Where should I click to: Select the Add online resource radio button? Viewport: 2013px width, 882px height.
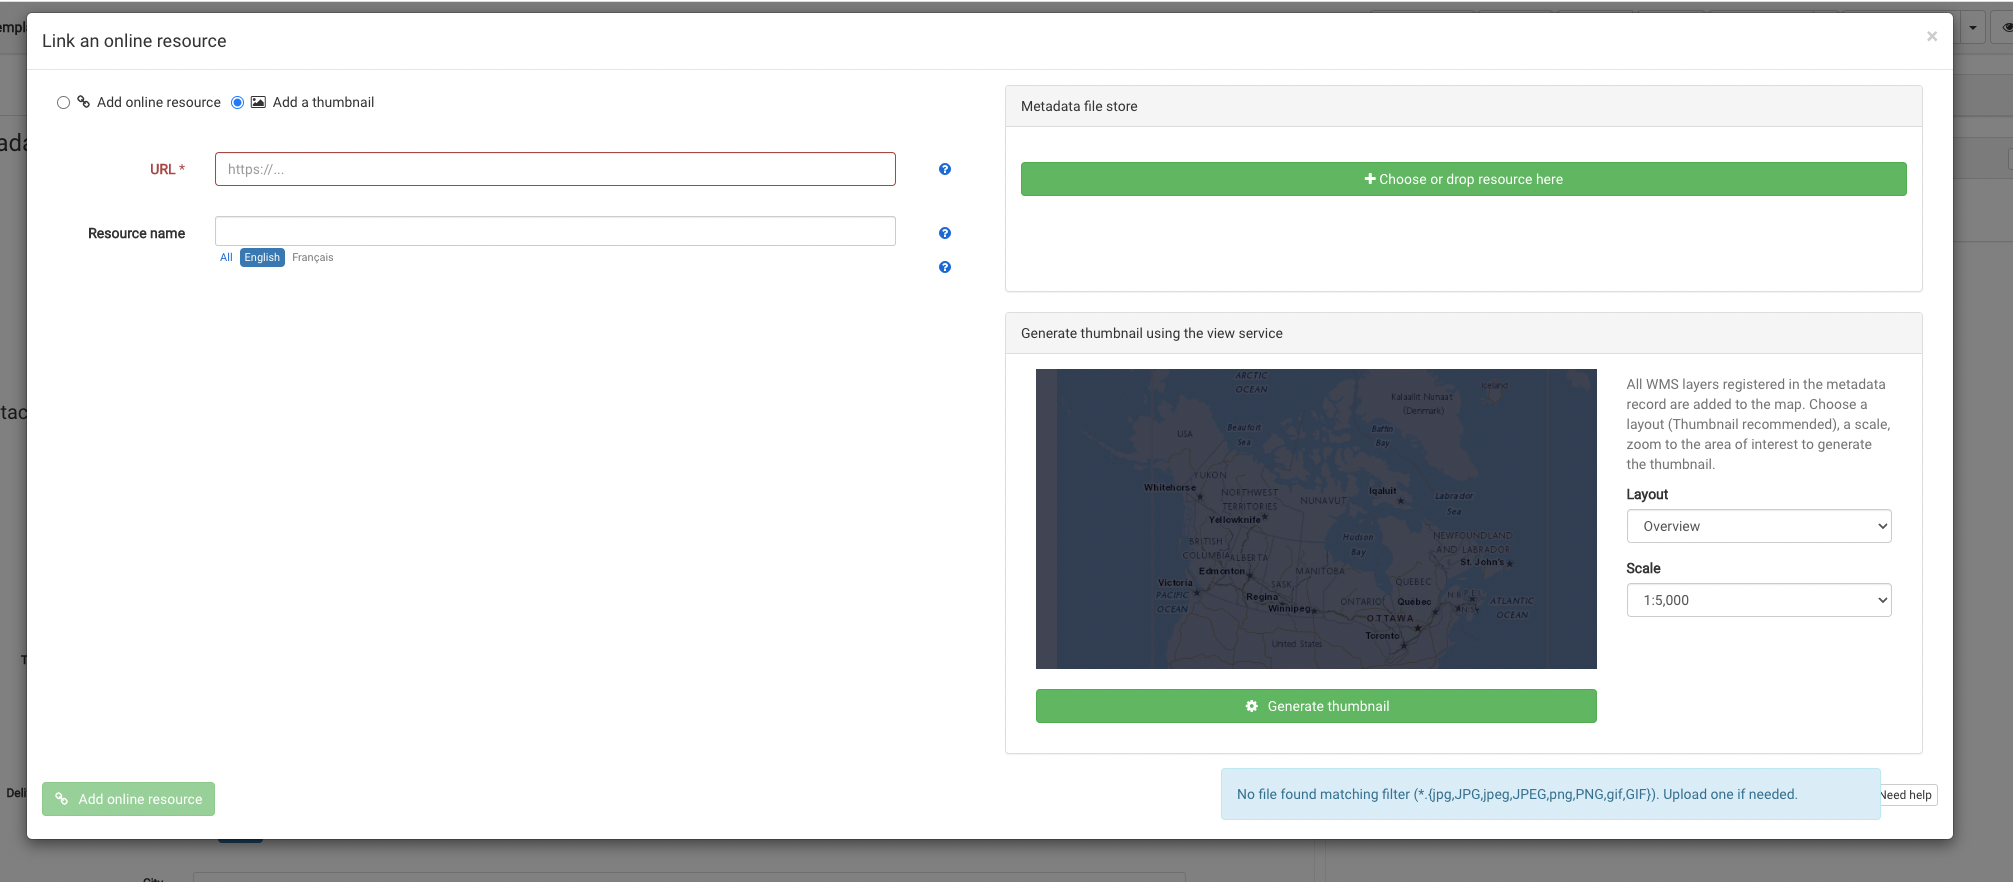(x=63, y=103)
